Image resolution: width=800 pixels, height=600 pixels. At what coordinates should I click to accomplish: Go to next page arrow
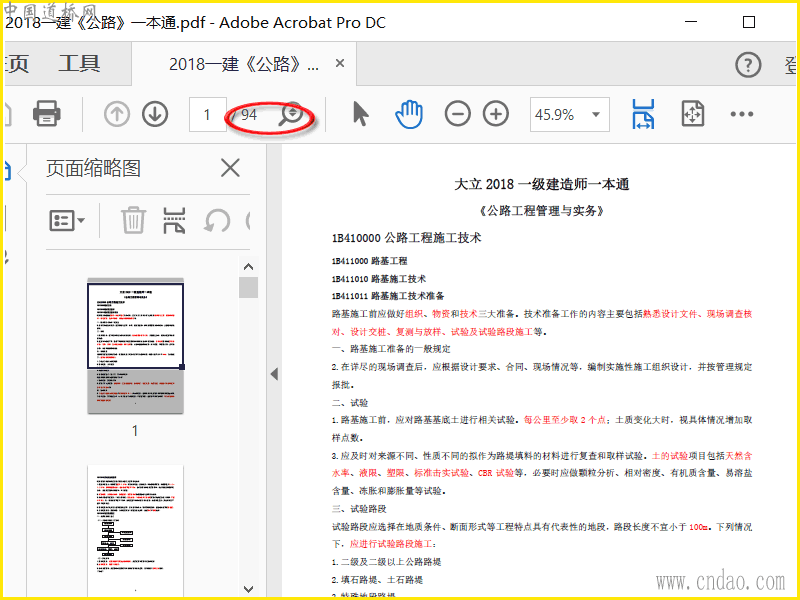pos(155,114)
